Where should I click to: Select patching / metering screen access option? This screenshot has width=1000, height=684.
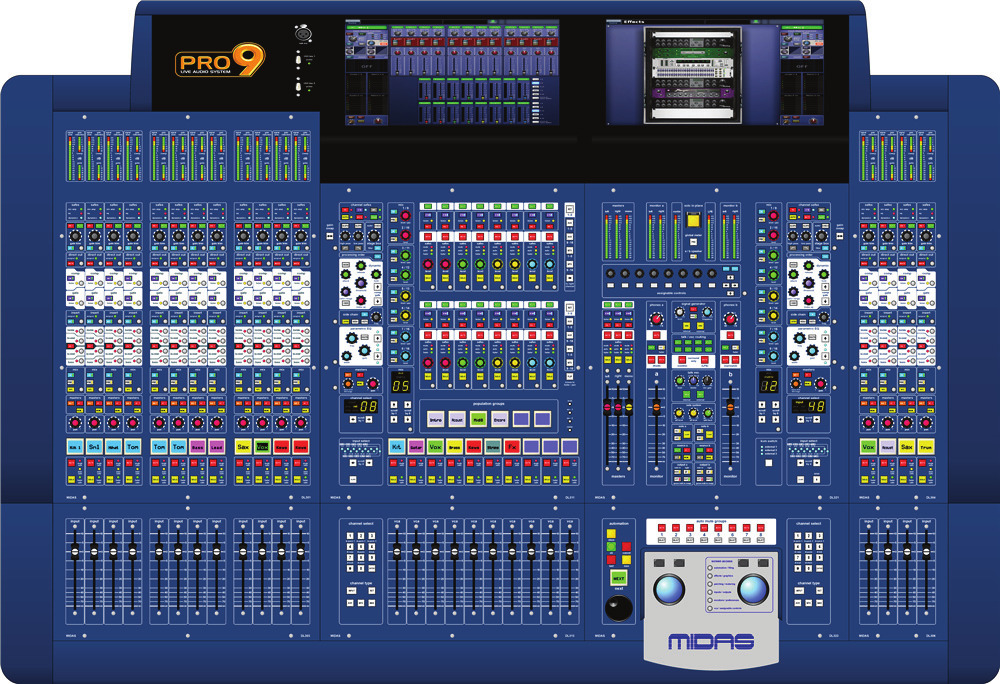[710, 584]
